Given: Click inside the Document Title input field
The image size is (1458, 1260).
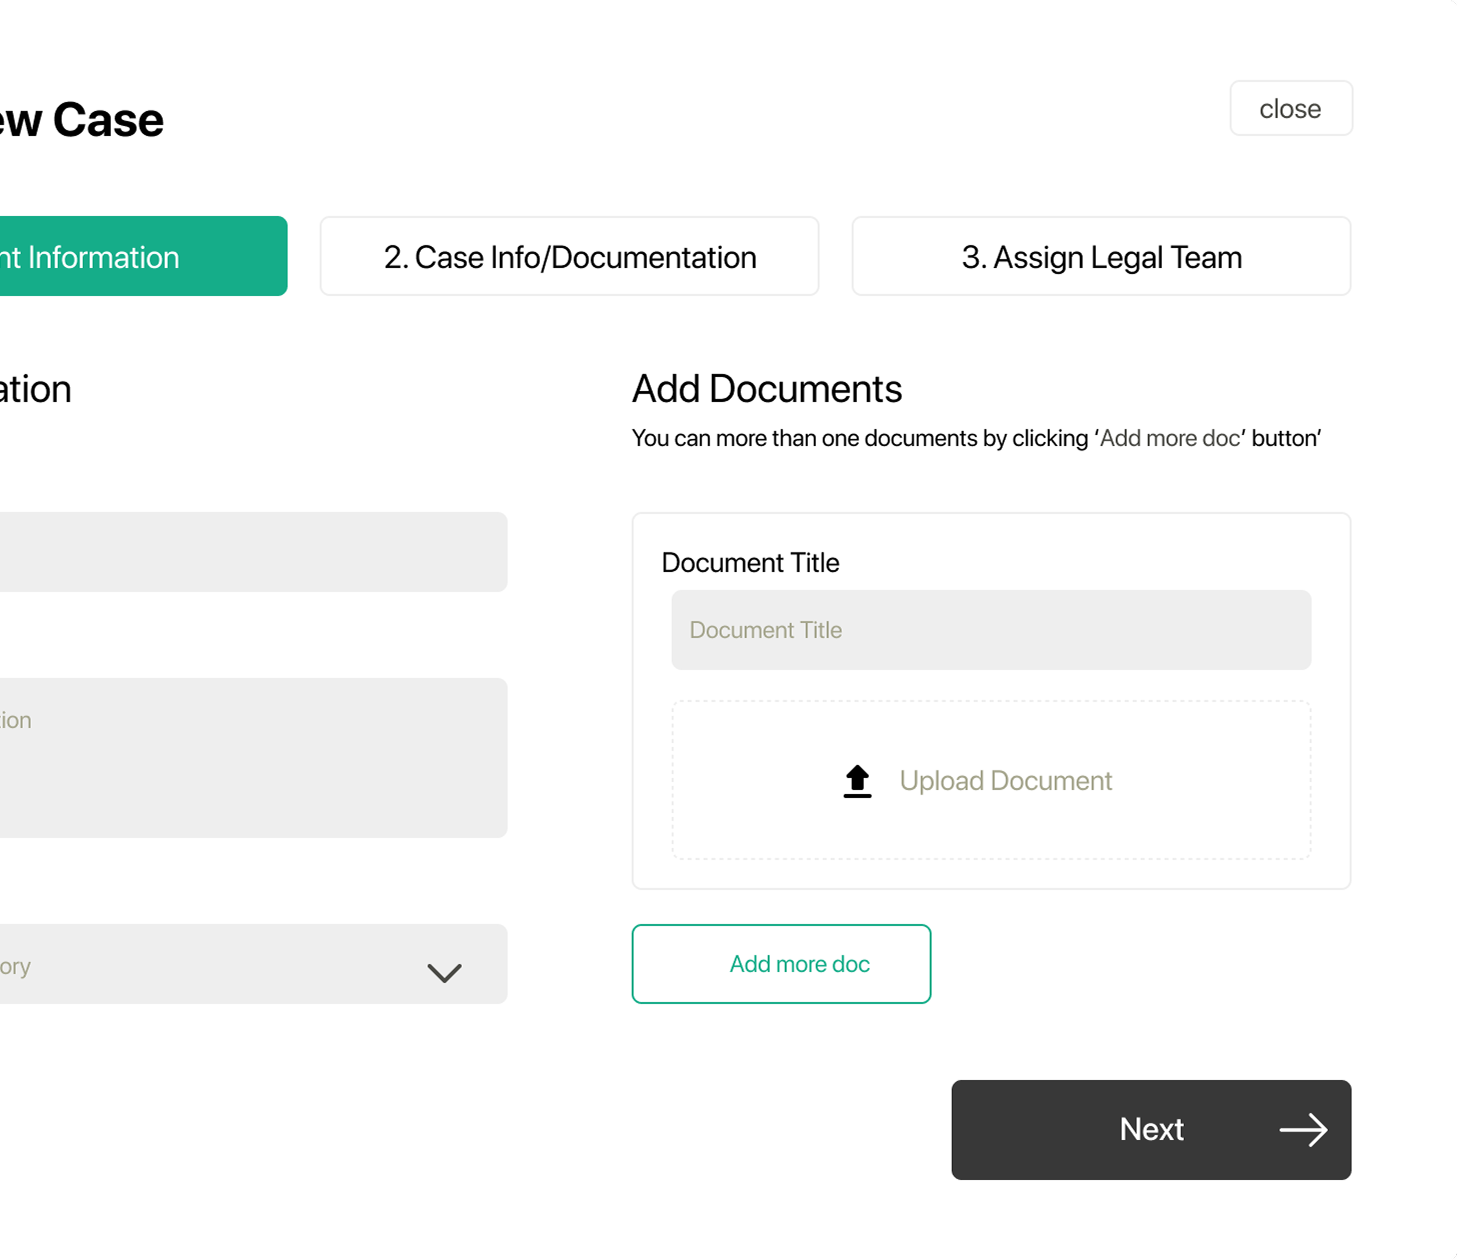Looking at the screenshot, I should tap(990, 629).
